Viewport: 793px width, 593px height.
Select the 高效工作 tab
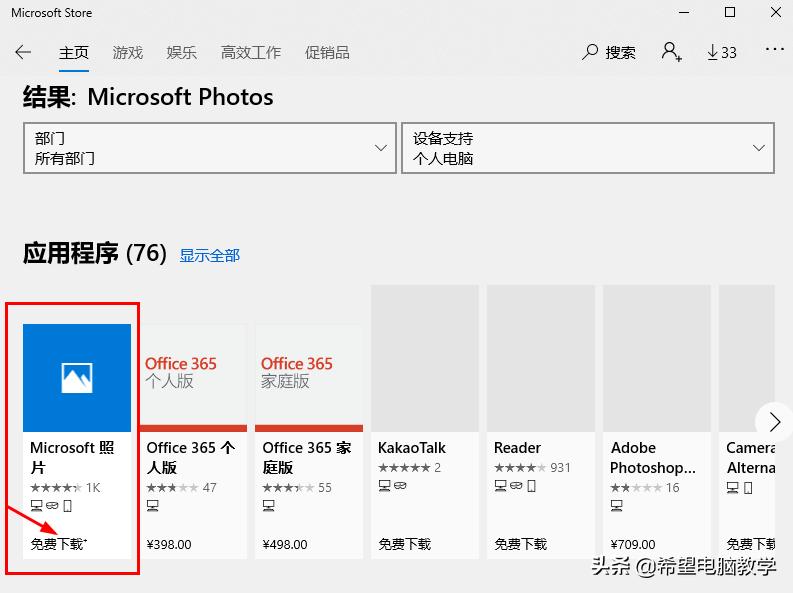251,53
